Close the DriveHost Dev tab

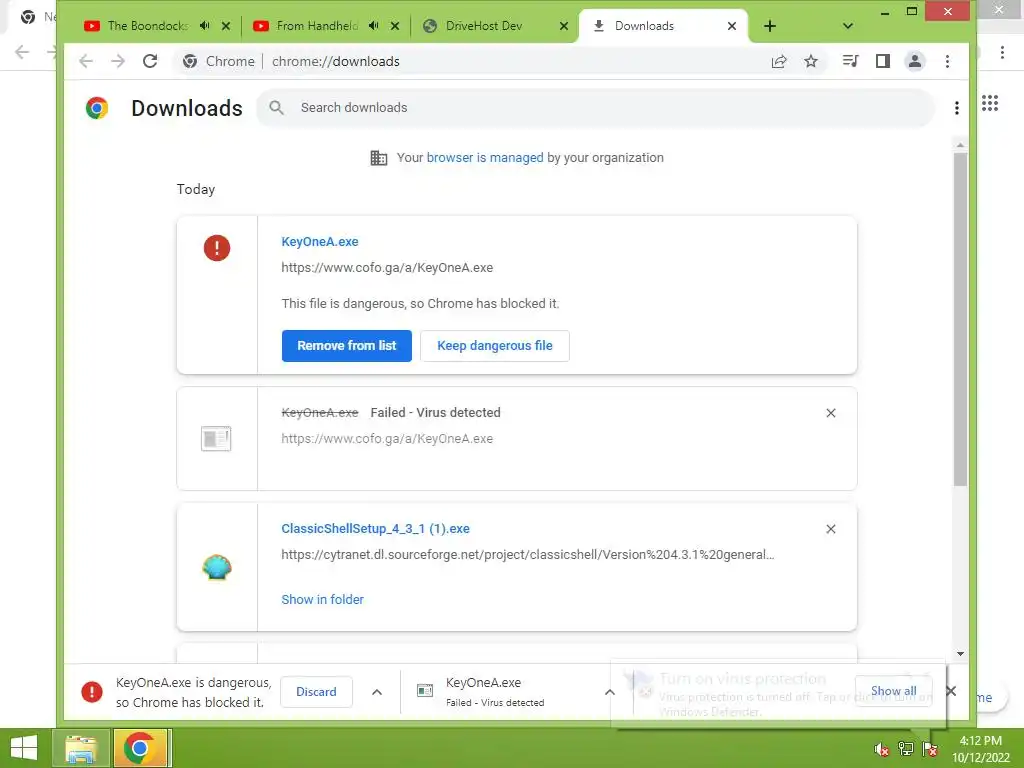coord(564,26)
